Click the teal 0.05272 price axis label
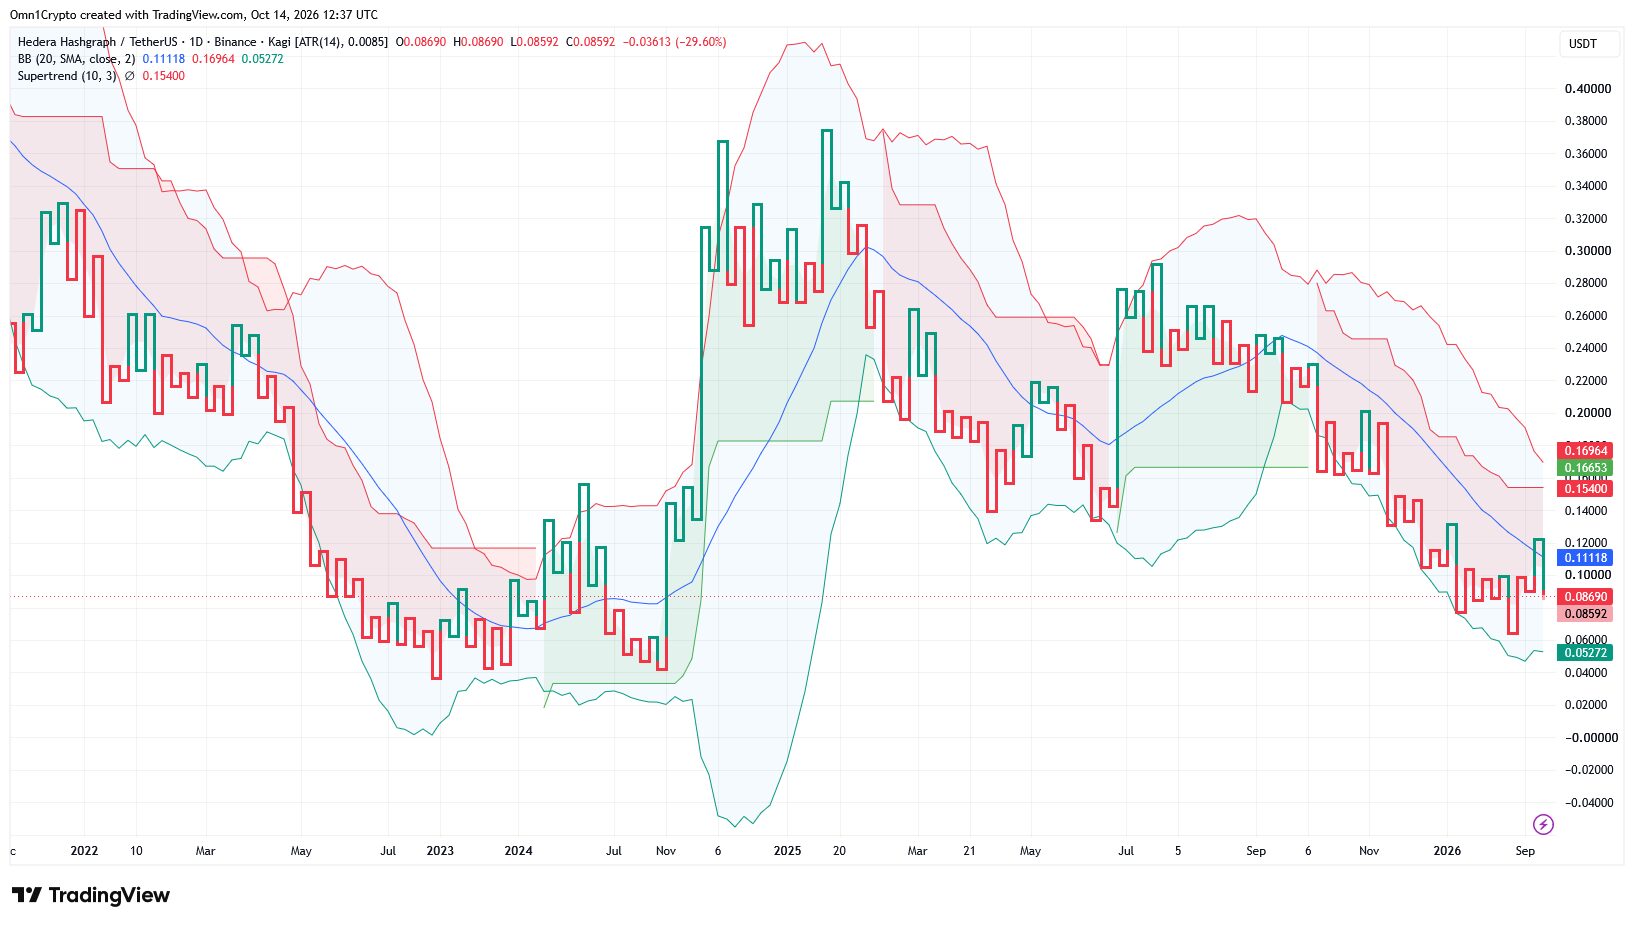Screen dimensions: 1634x925 point(1585,653)
